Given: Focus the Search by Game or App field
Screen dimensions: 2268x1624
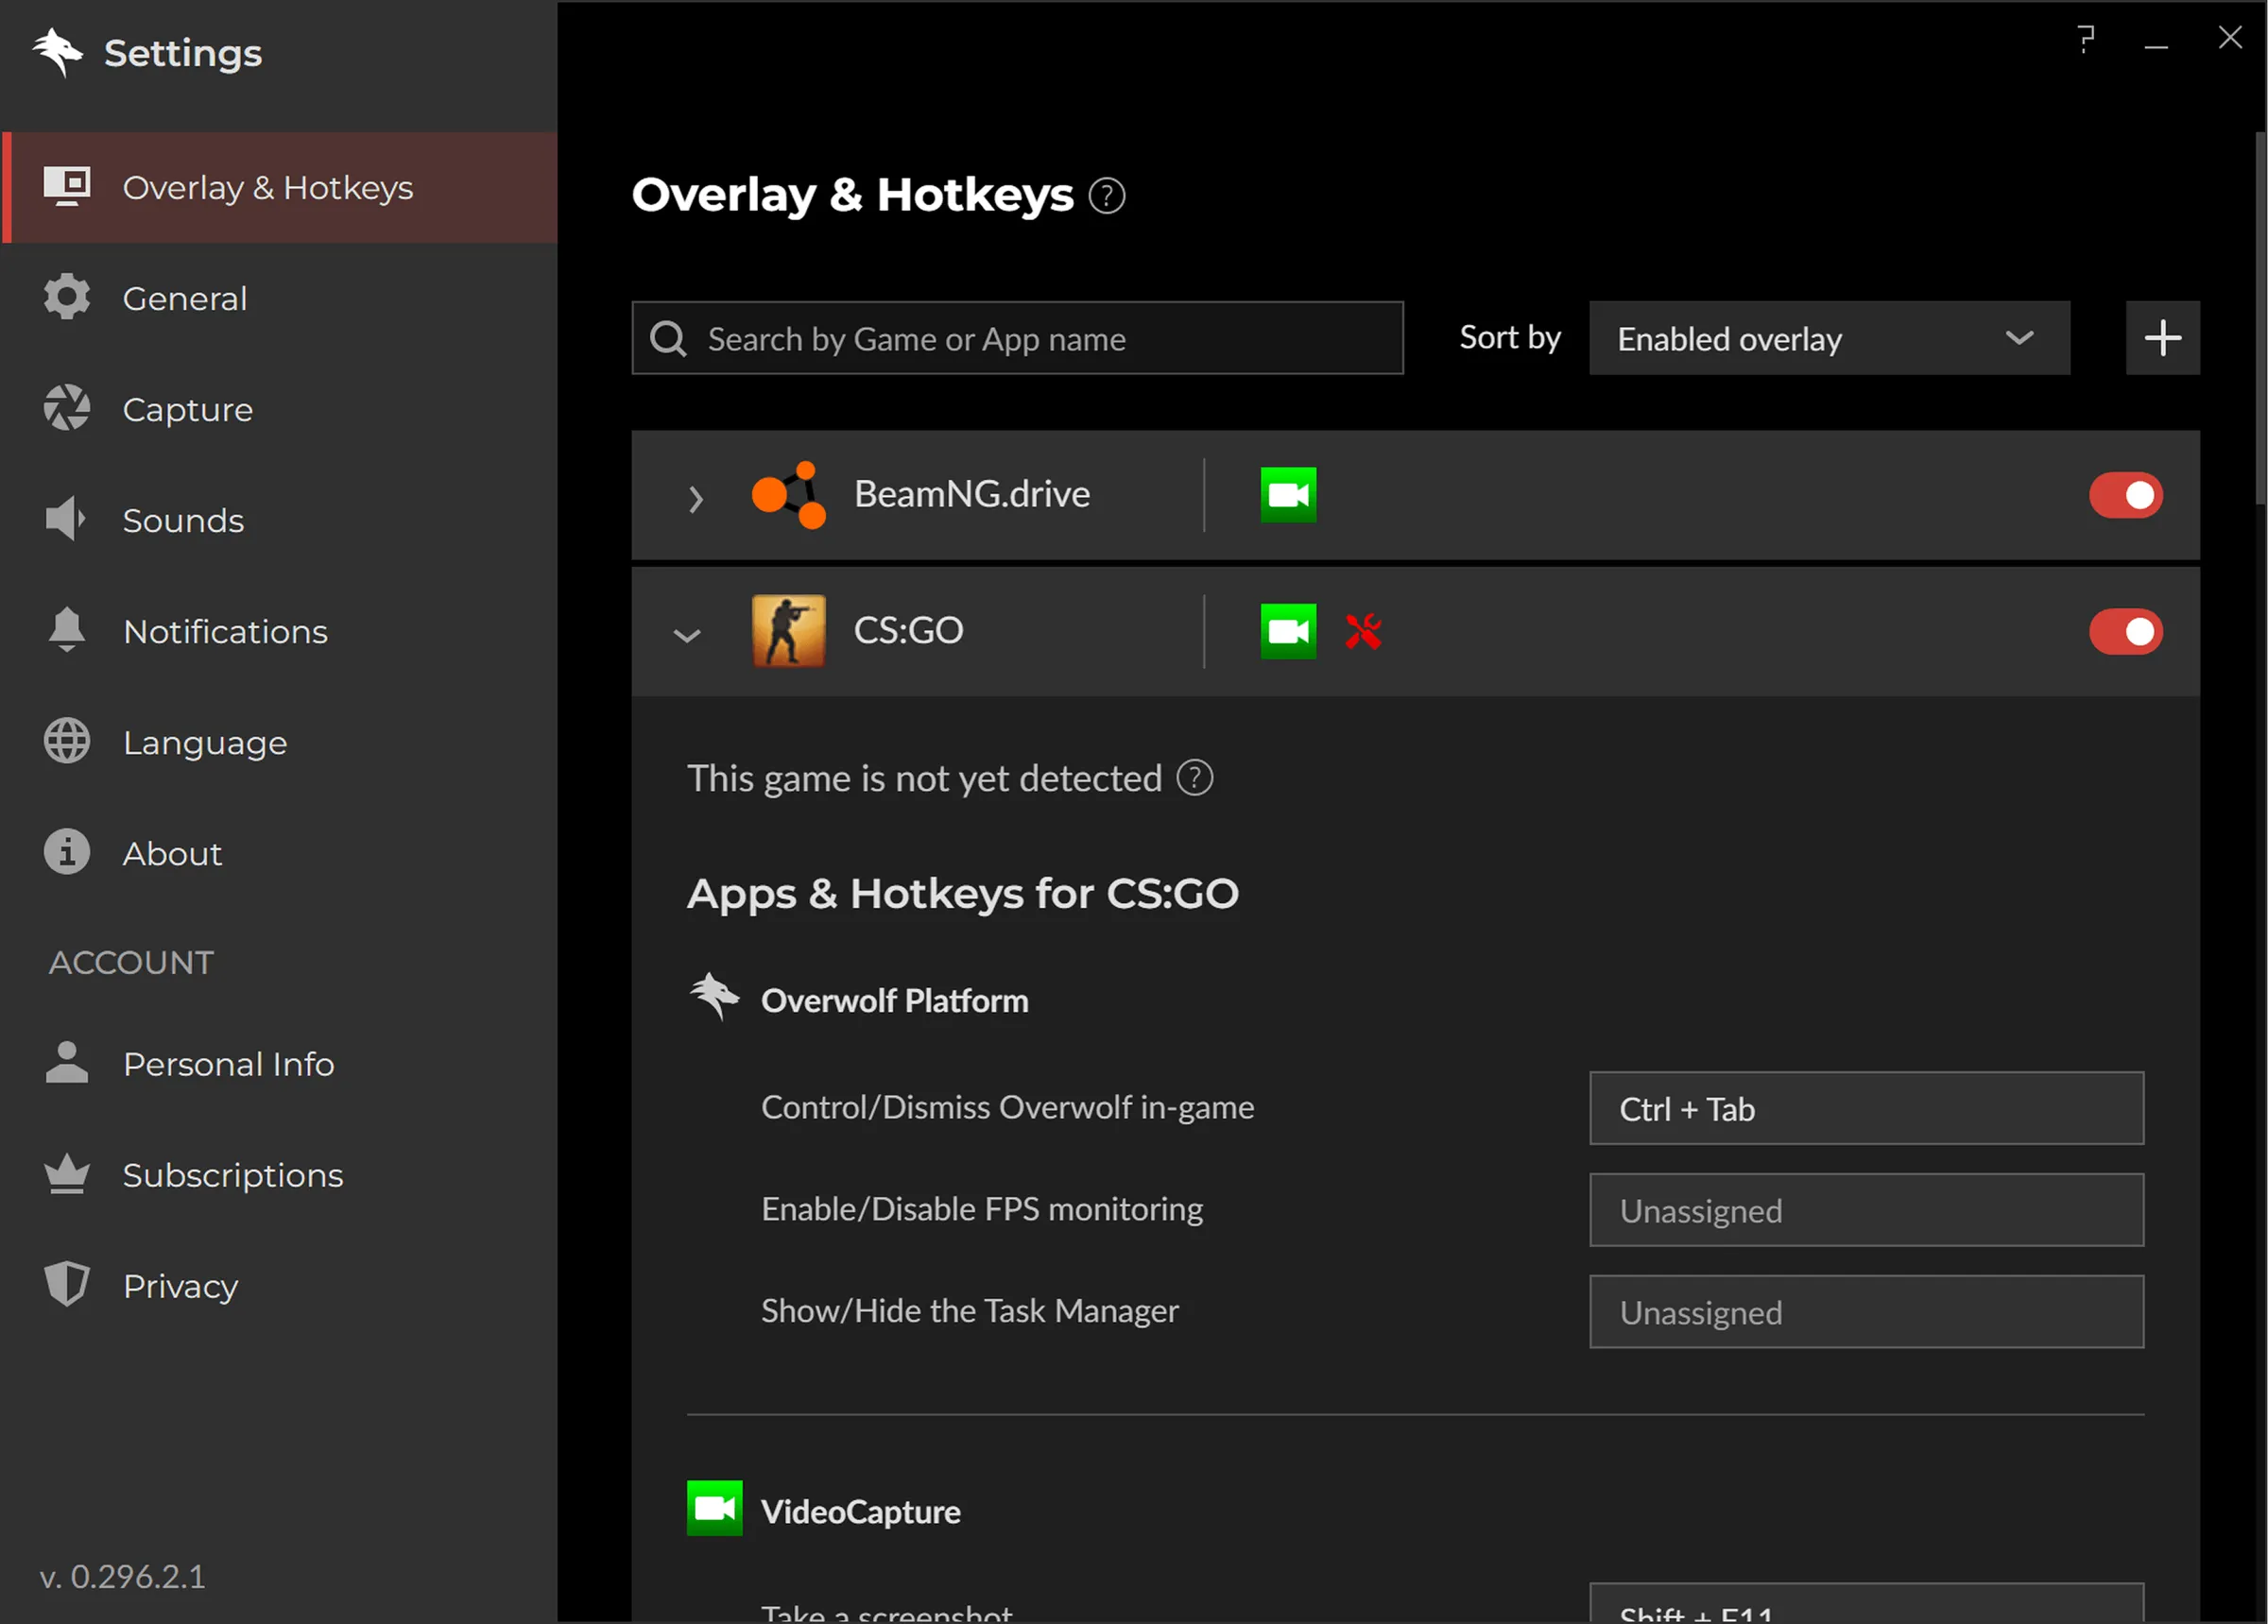Looking at the screenshot, I should pyautogui.click(x=1017, y=338).
